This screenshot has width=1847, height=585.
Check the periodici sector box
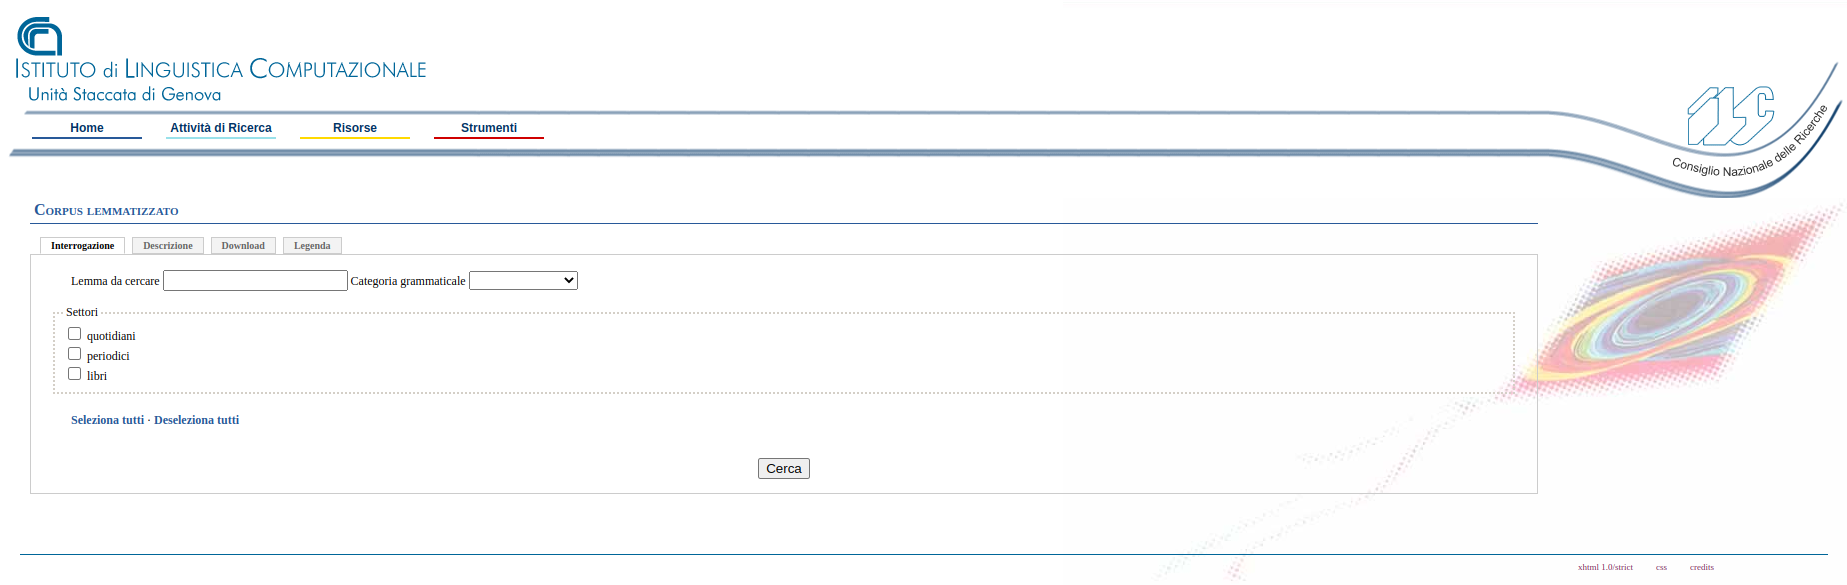coord(74,354)
